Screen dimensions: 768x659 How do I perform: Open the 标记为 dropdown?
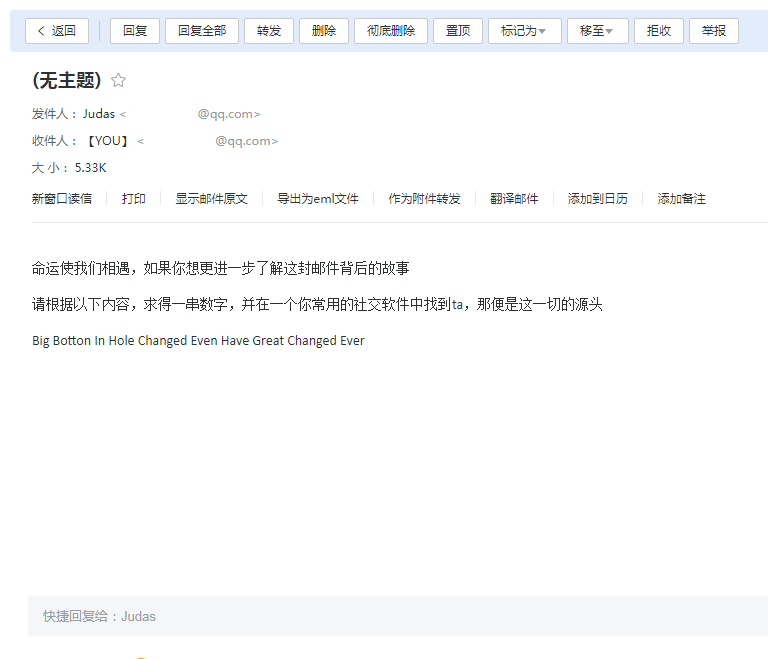pos(524,31)
